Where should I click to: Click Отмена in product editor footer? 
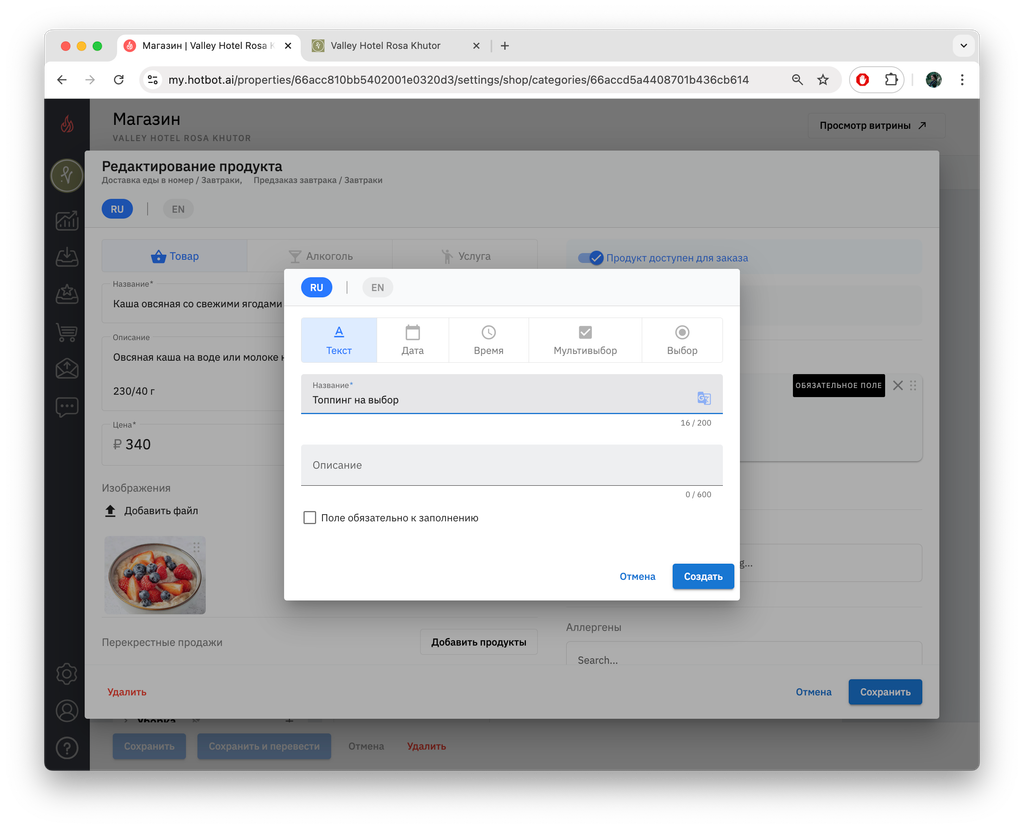tap(814, 692)
